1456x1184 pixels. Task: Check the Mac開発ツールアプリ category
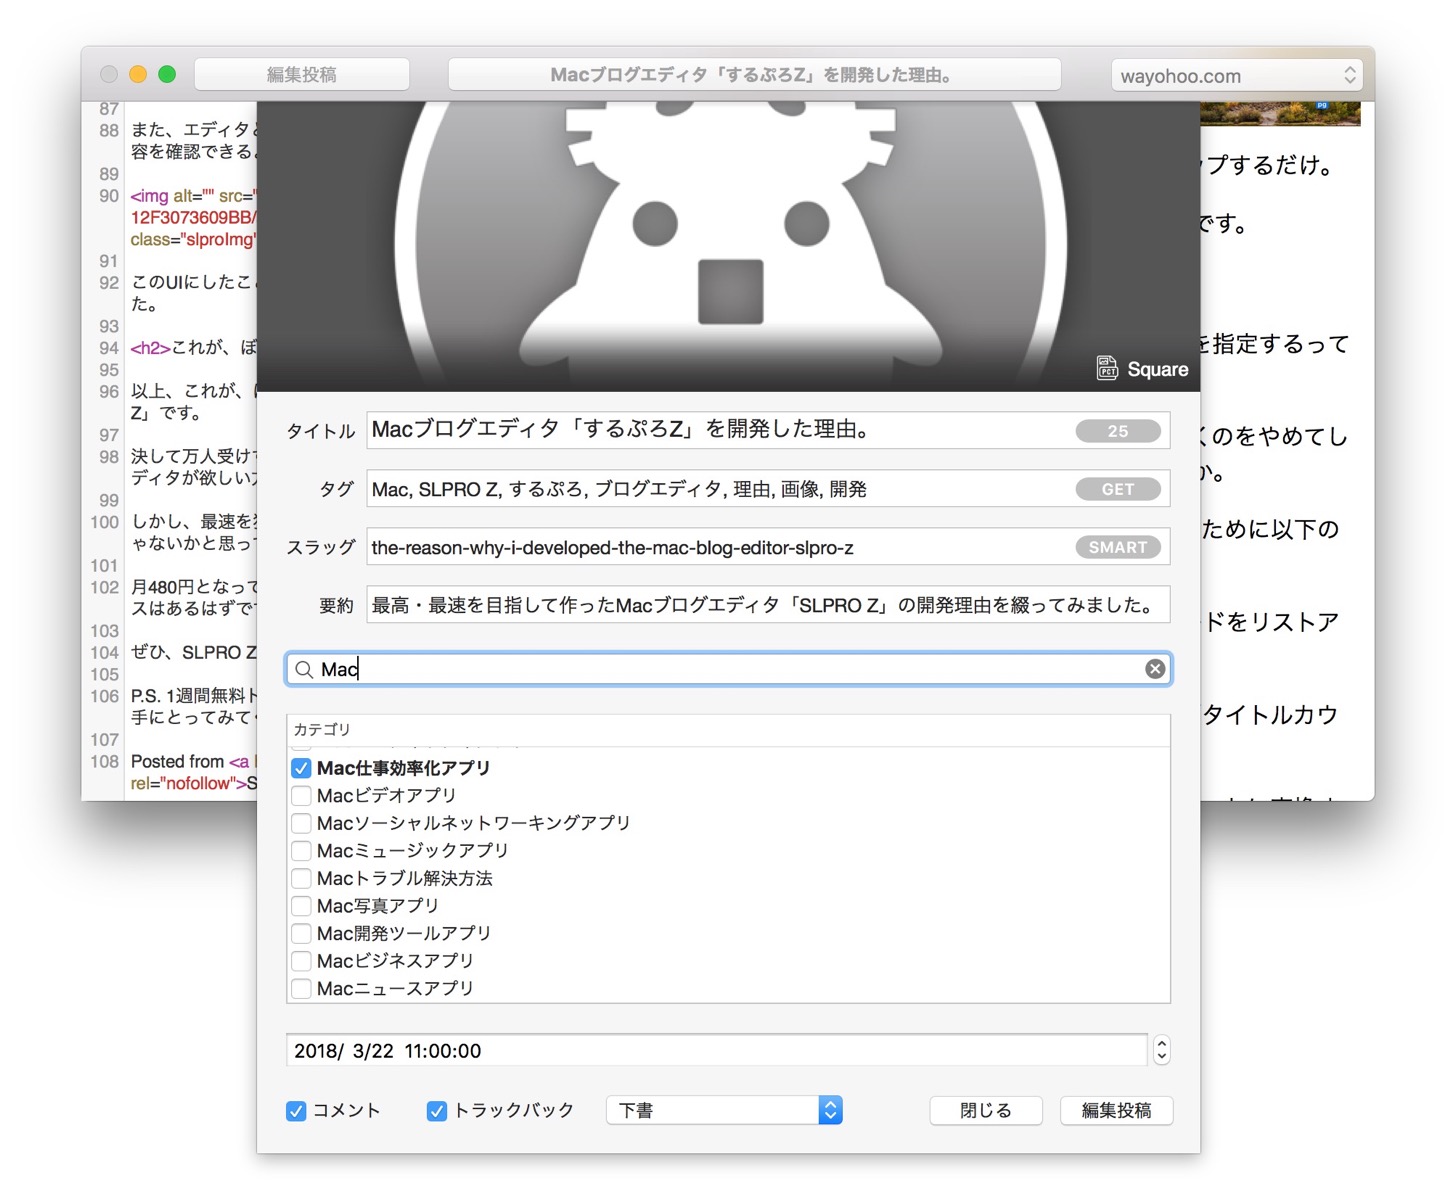(301, 934)
